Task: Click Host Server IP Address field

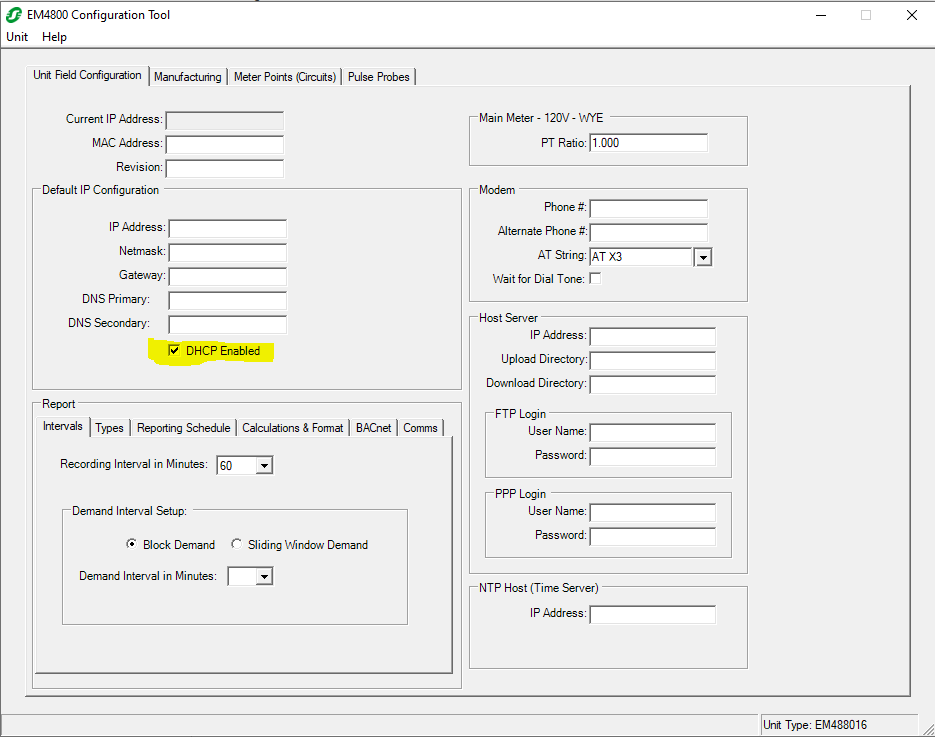Action: click(x=652, y=336)
